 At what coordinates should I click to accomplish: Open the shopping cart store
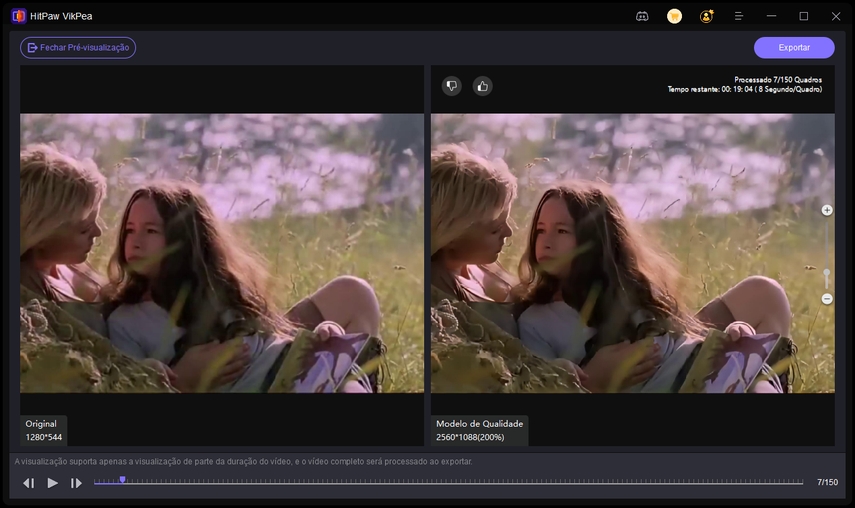675,16
